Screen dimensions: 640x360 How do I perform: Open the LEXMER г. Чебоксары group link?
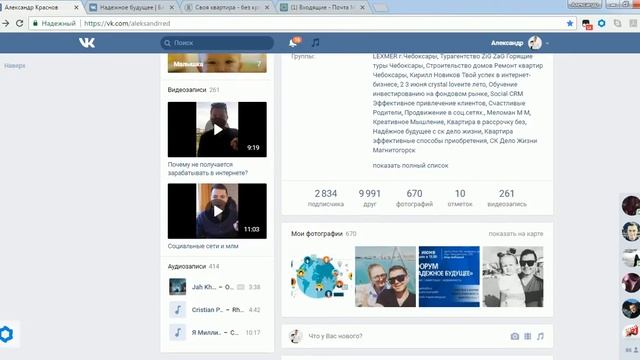[x=404, y=56]
